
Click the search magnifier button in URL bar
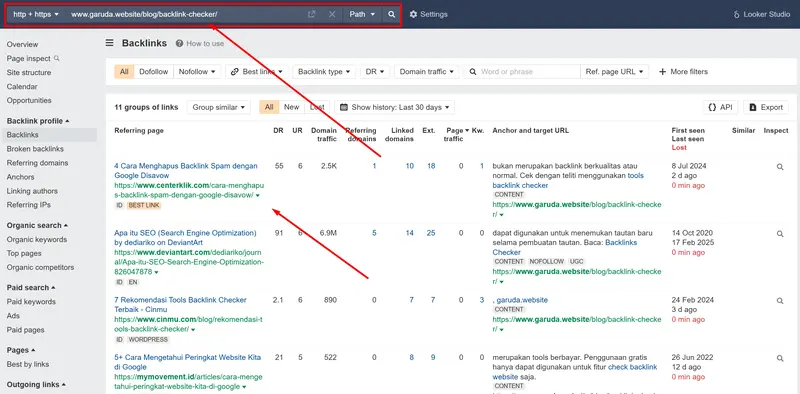pyautogui.click(x=391, y=14)
